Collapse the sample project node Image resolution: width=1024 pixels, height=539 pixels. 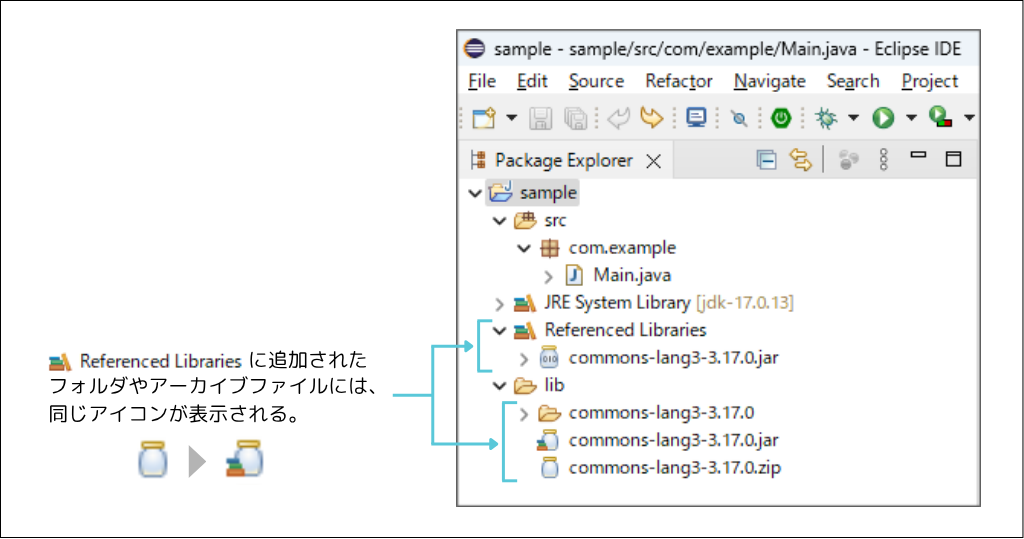(x=475, y=193)
